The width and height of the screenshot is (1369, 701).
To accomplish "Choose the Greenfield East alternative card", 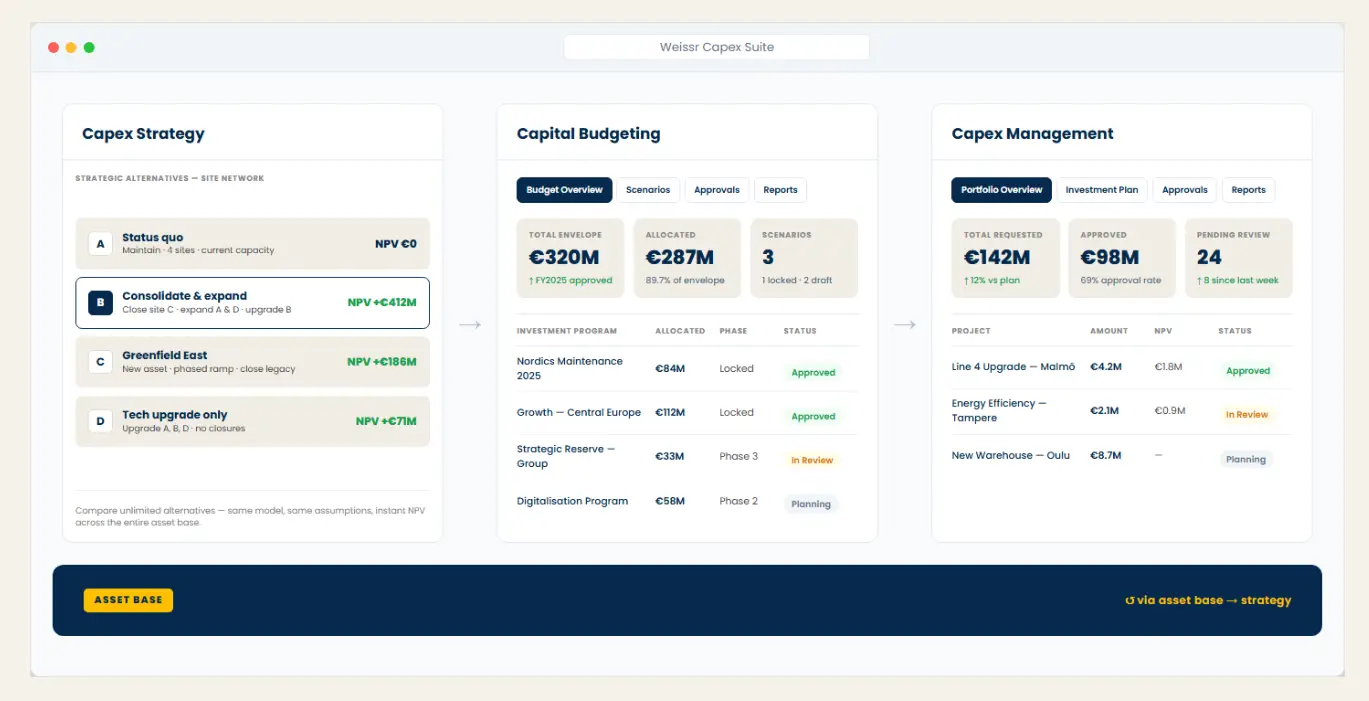I will click(x=252, y=362).
